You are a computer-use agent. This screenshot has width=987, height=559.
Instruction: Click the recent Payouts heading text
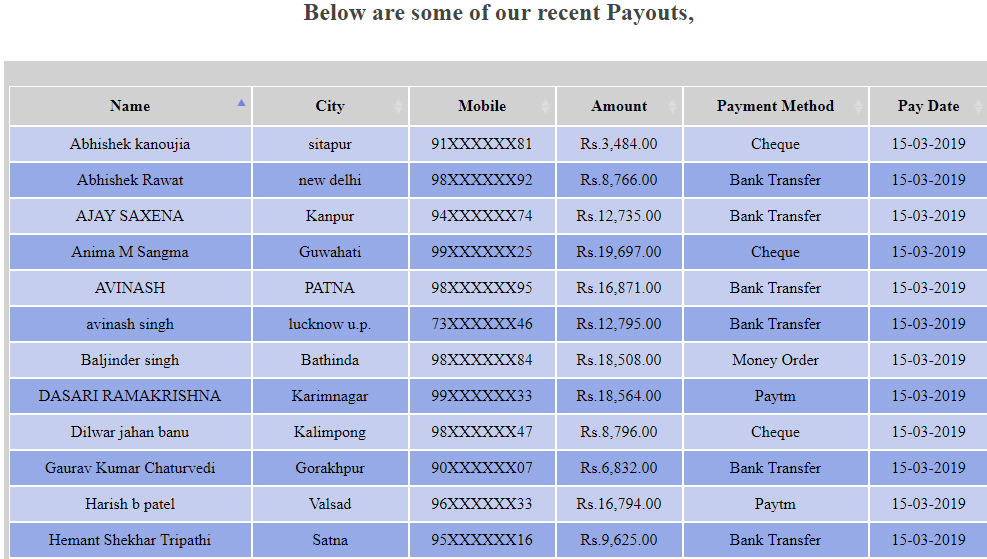click(498, 13)
